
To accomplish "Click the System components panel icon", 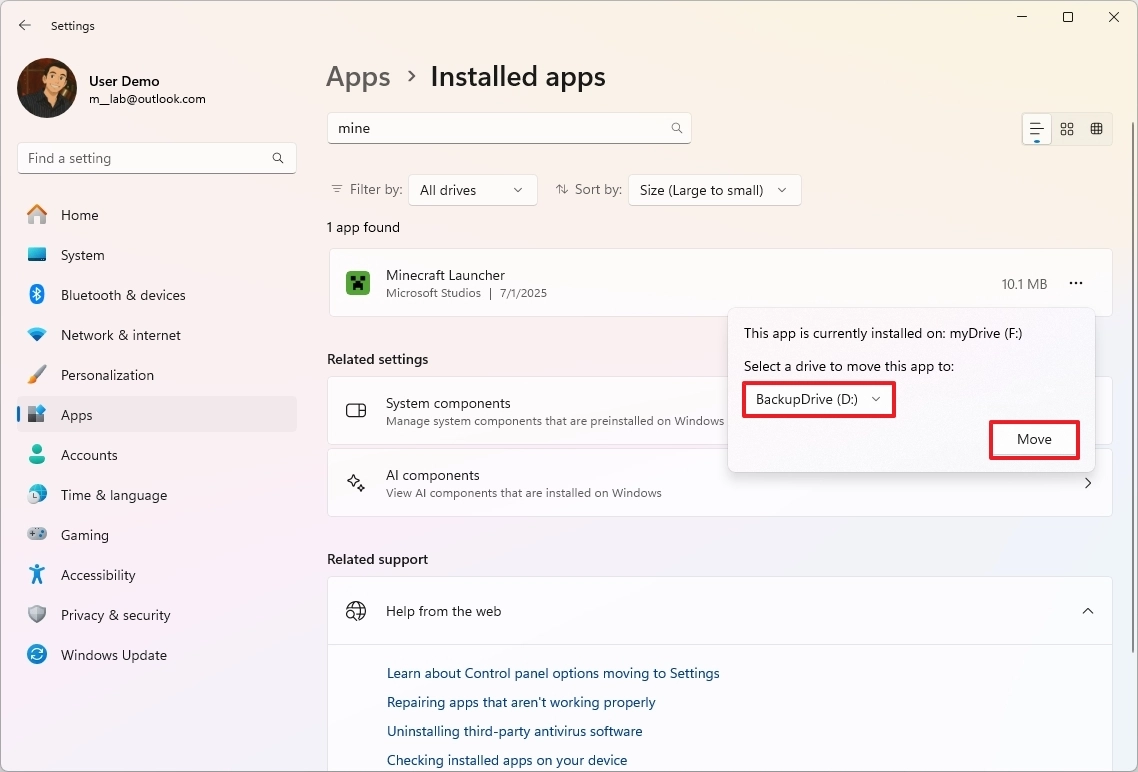I will 356,411.
